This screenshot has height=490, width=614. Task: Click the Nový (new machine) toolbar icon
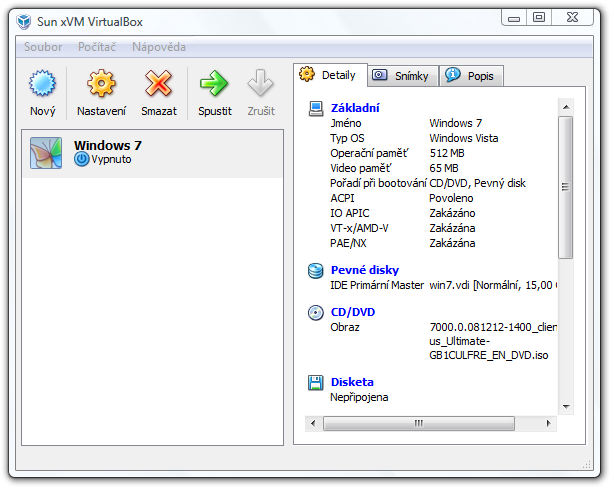click(x=42, y=83)
